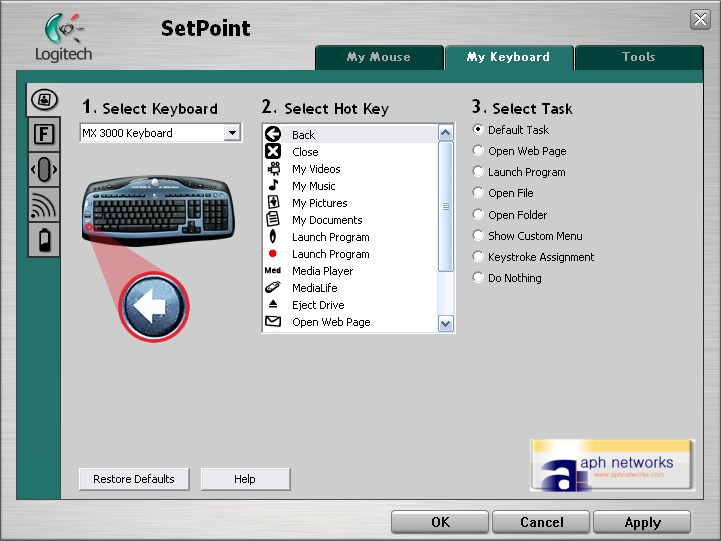Click the hot key list scroll-up arrow
721x541 pixels.
coord(446,133)
